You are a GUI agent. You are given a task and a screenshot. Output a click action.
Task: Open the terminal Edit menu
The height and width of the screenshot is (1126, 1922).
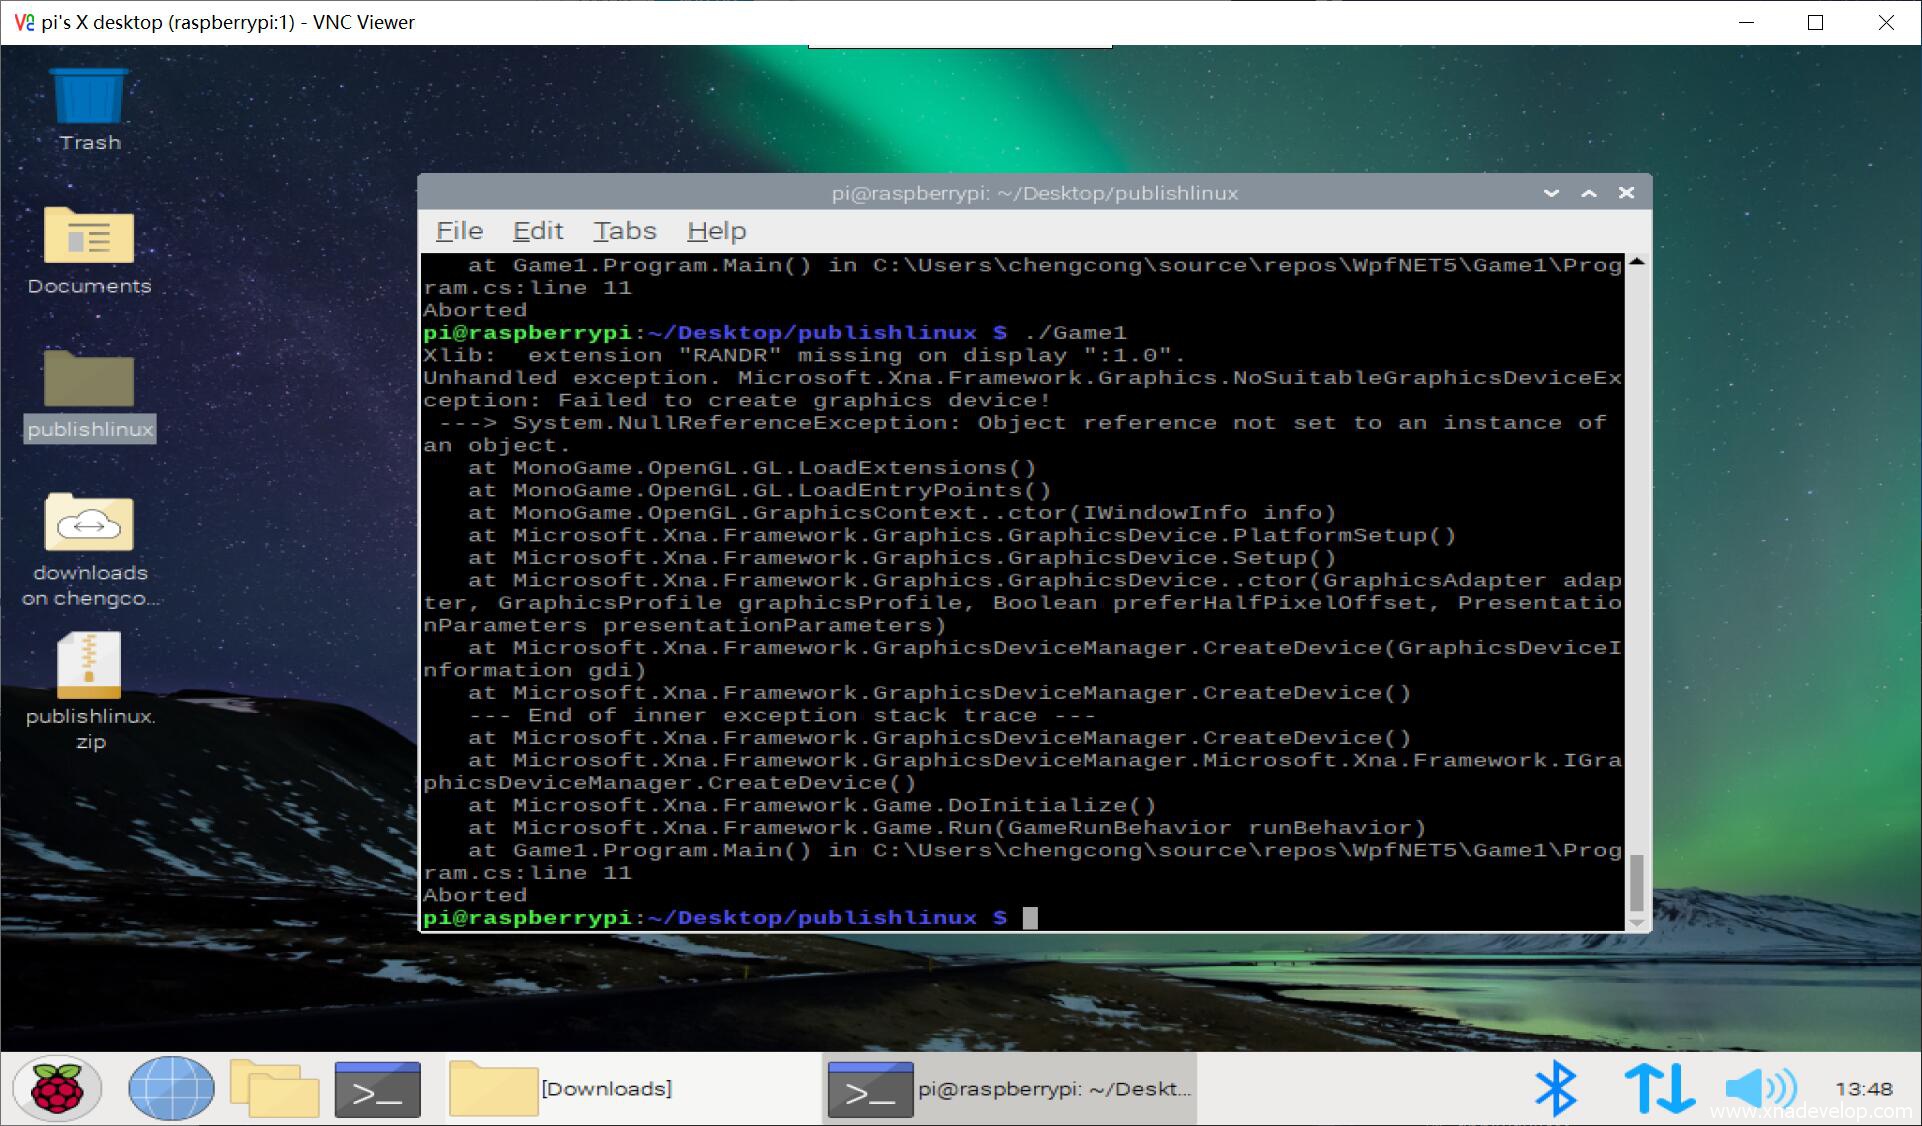click(538, 231)
